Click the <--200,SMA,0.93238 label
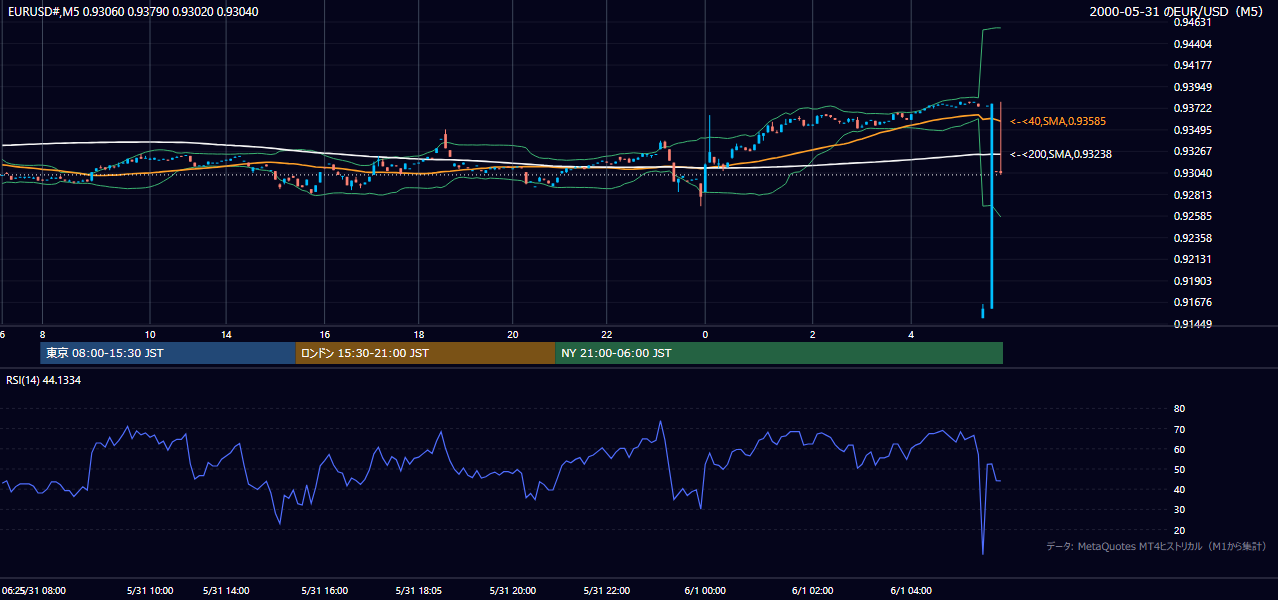Viewport: 1278px width, 600px height. point(1061,154)
